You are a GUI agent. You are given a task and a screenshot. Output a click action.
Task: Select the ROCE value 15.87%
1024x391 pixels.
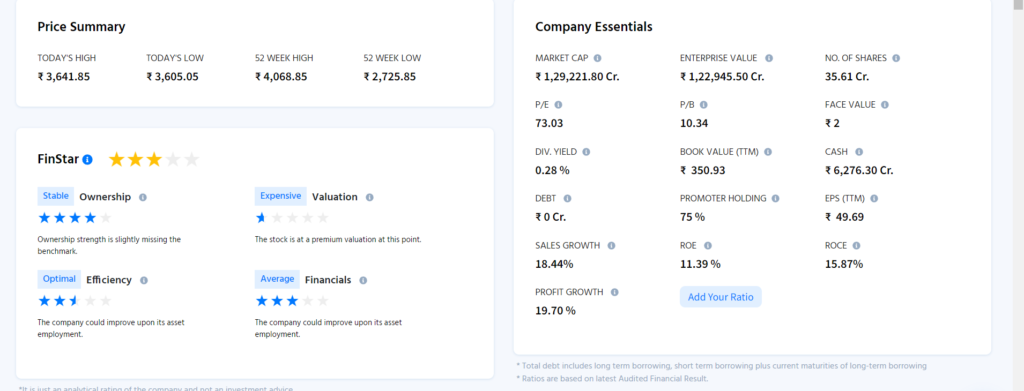pos(844,264)
